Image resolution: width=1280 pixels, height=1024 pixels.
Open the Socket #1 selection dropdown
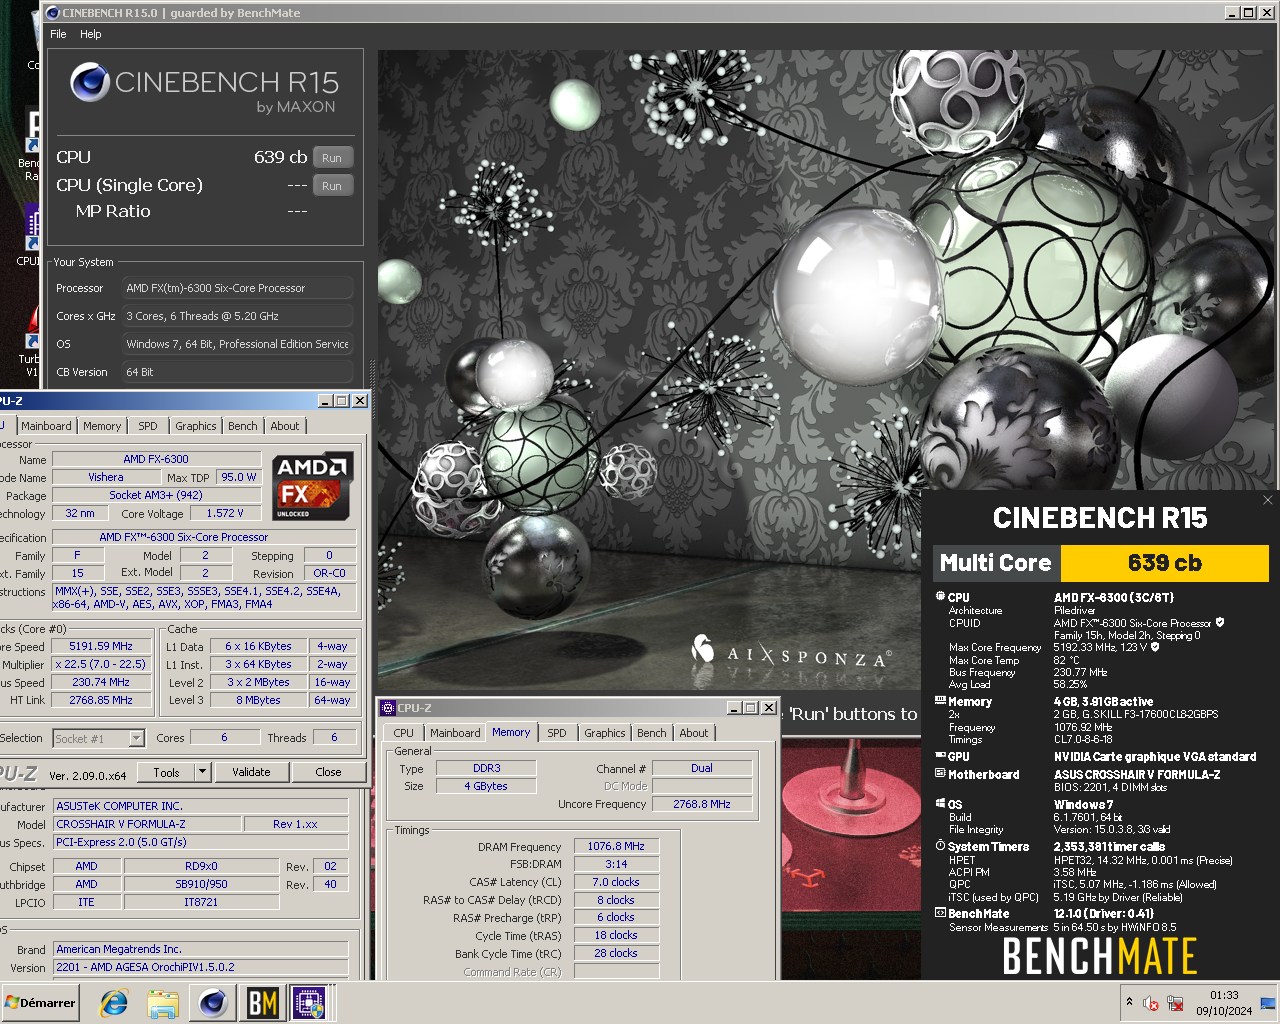(x=136, y=738)
